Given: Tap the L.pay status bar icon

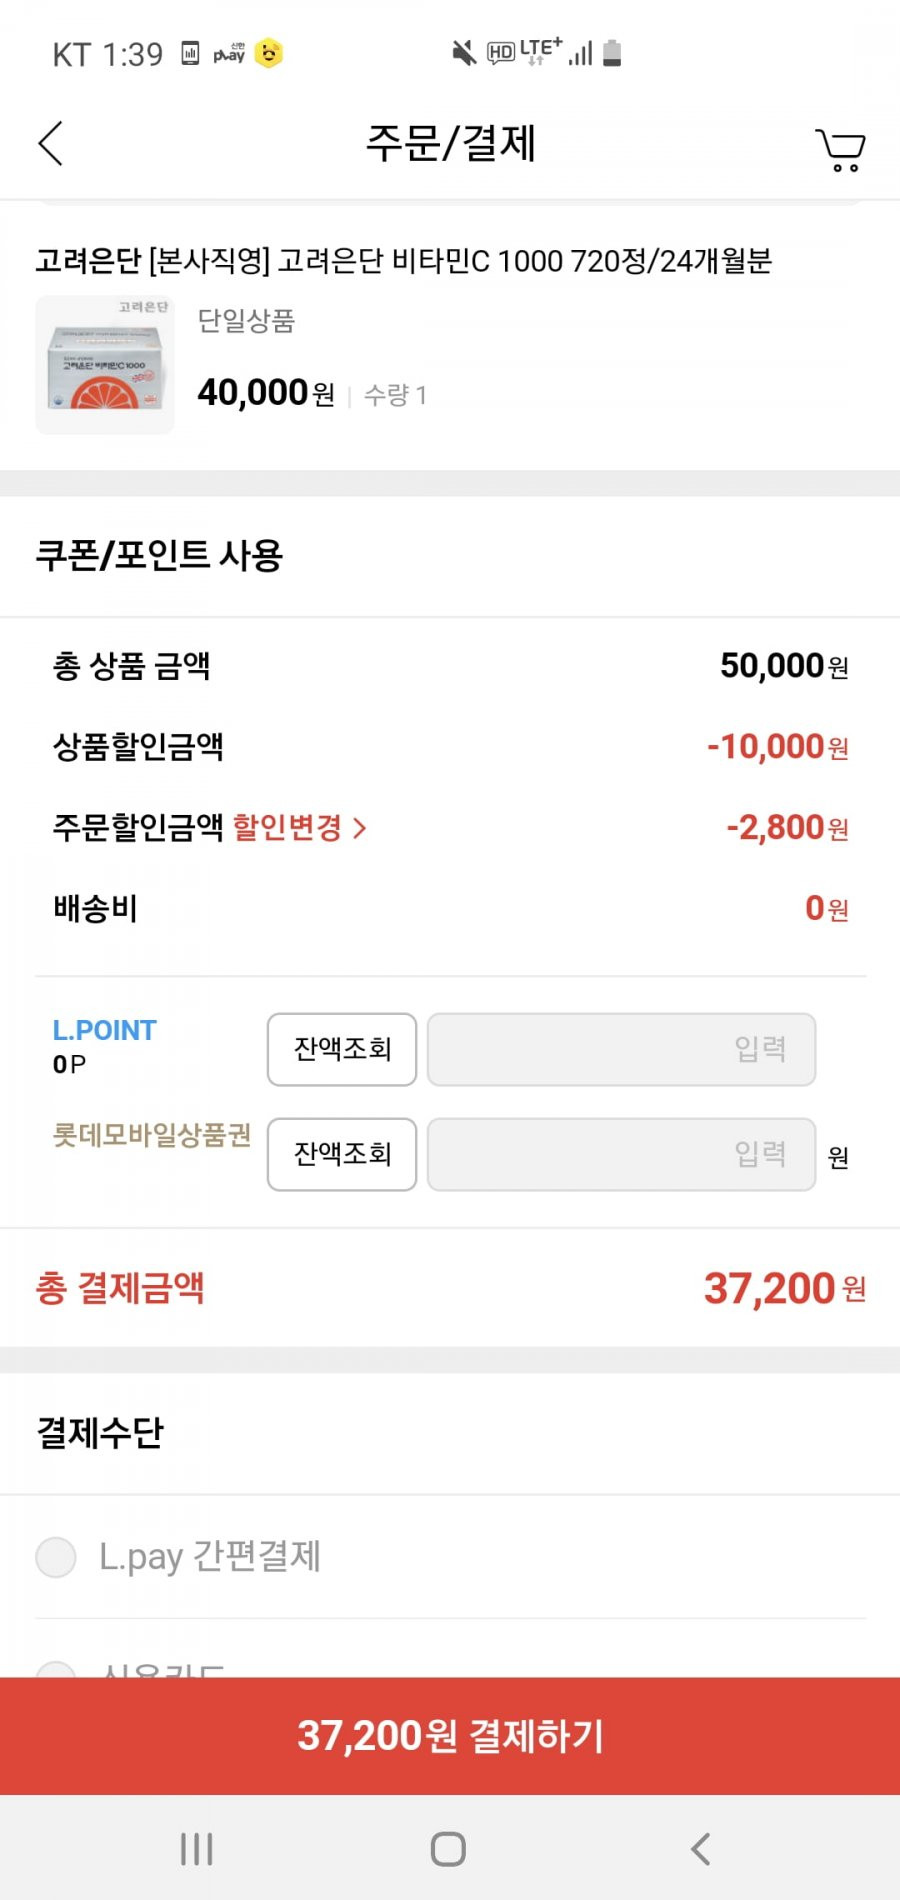Looking at the screenshot, I should click(x=229, y=53).
